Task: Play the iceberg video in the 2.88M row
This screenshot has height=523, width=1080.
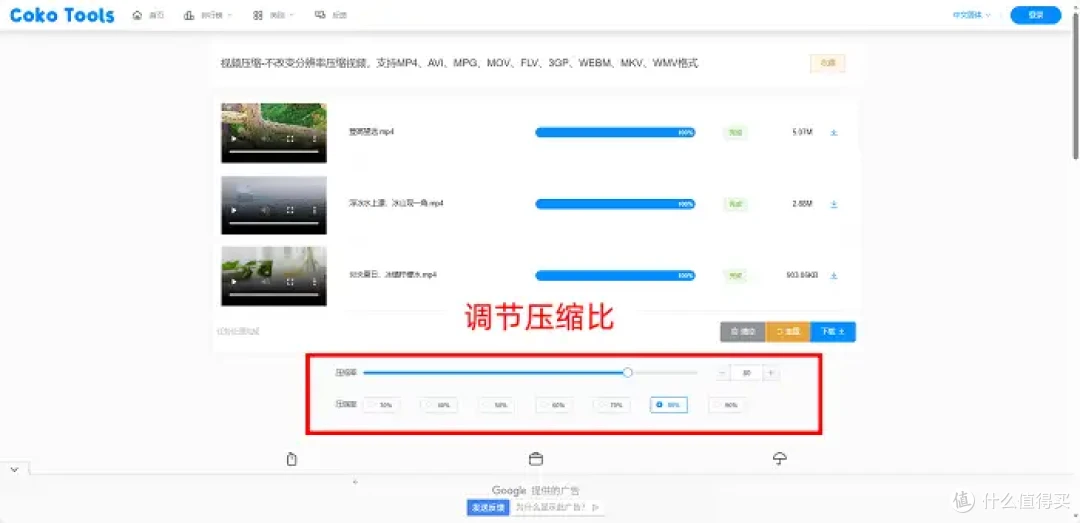Action: (234, 210)
